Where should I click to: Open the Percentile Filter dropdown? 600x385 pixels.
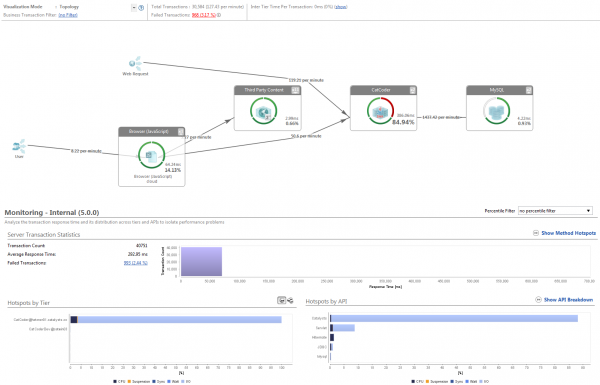pos(555,211)
